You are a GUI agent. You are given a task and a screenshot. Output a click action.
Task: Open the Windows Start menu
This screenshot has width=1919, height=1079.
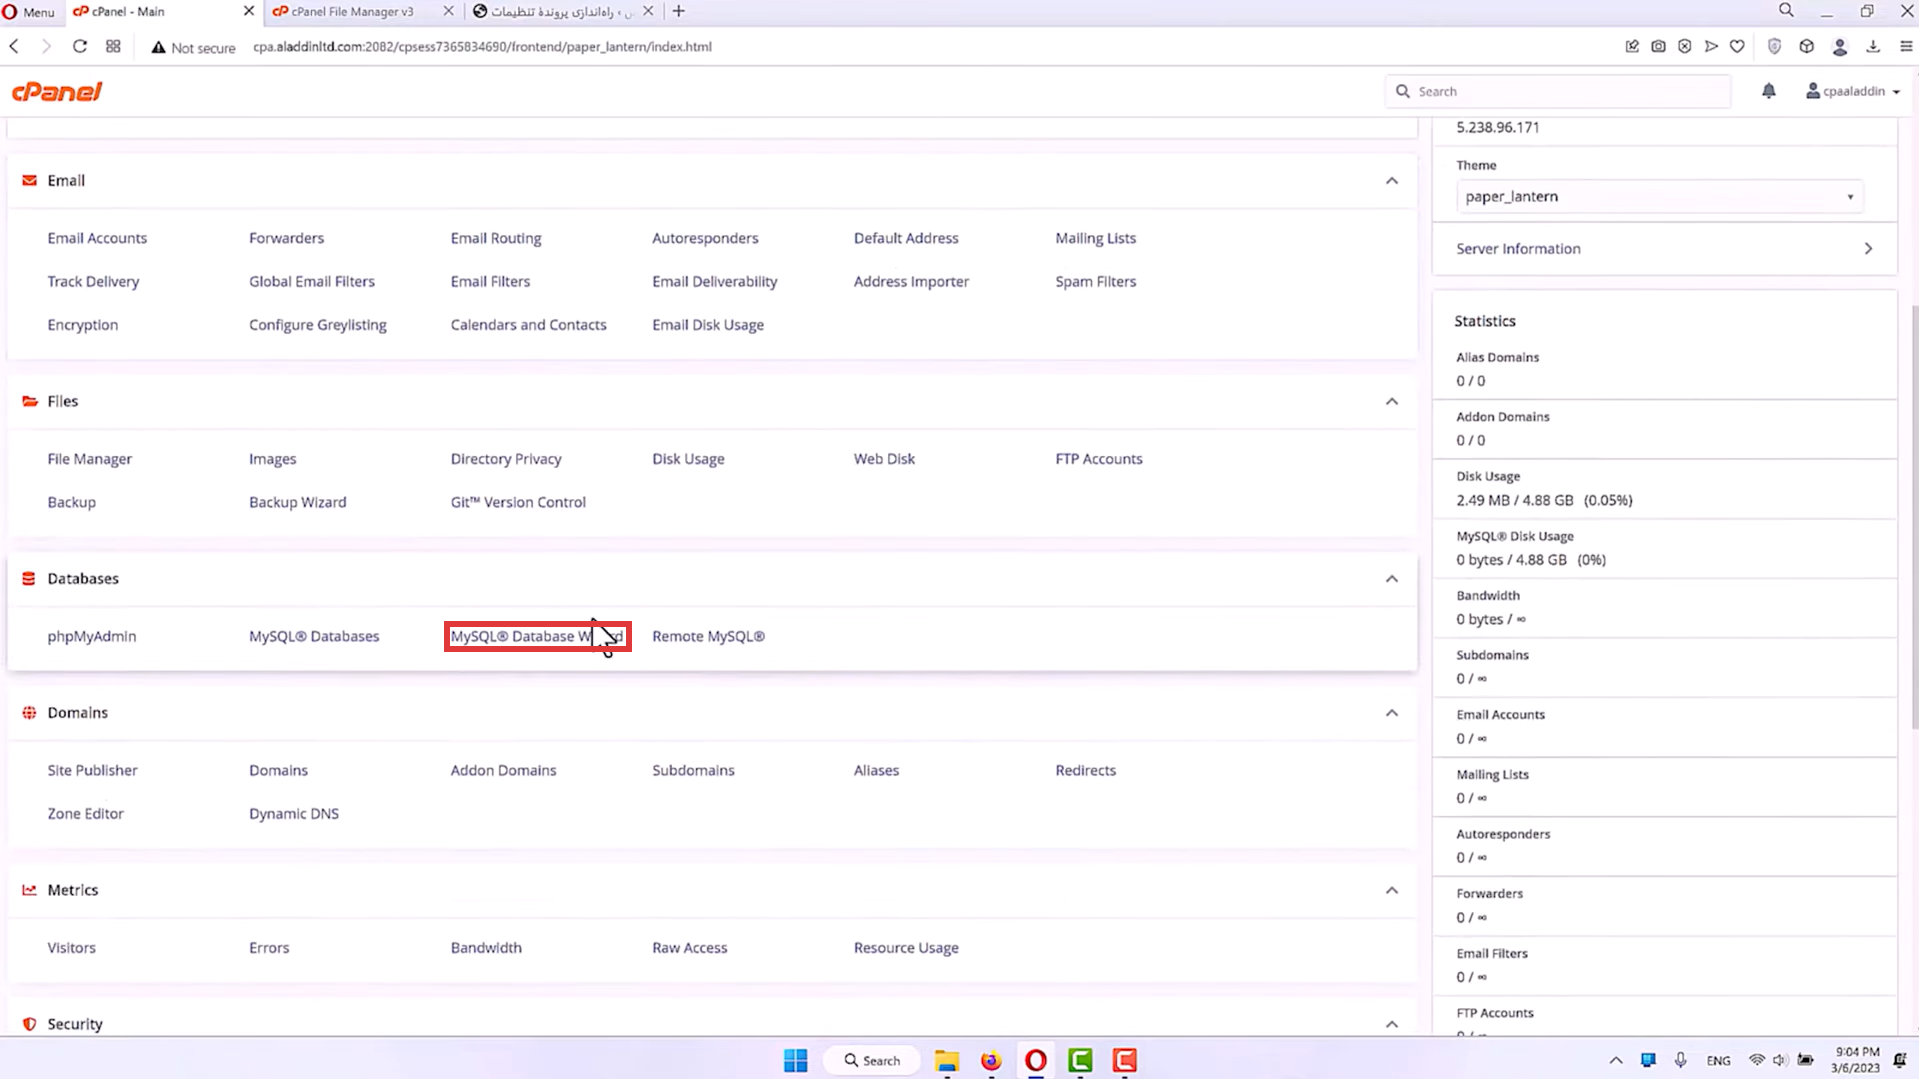coord(796,1060)
